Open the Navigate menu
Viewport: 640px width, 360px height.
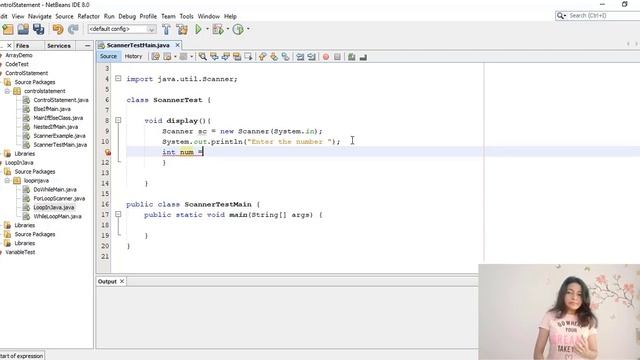[x=40, y=16]
